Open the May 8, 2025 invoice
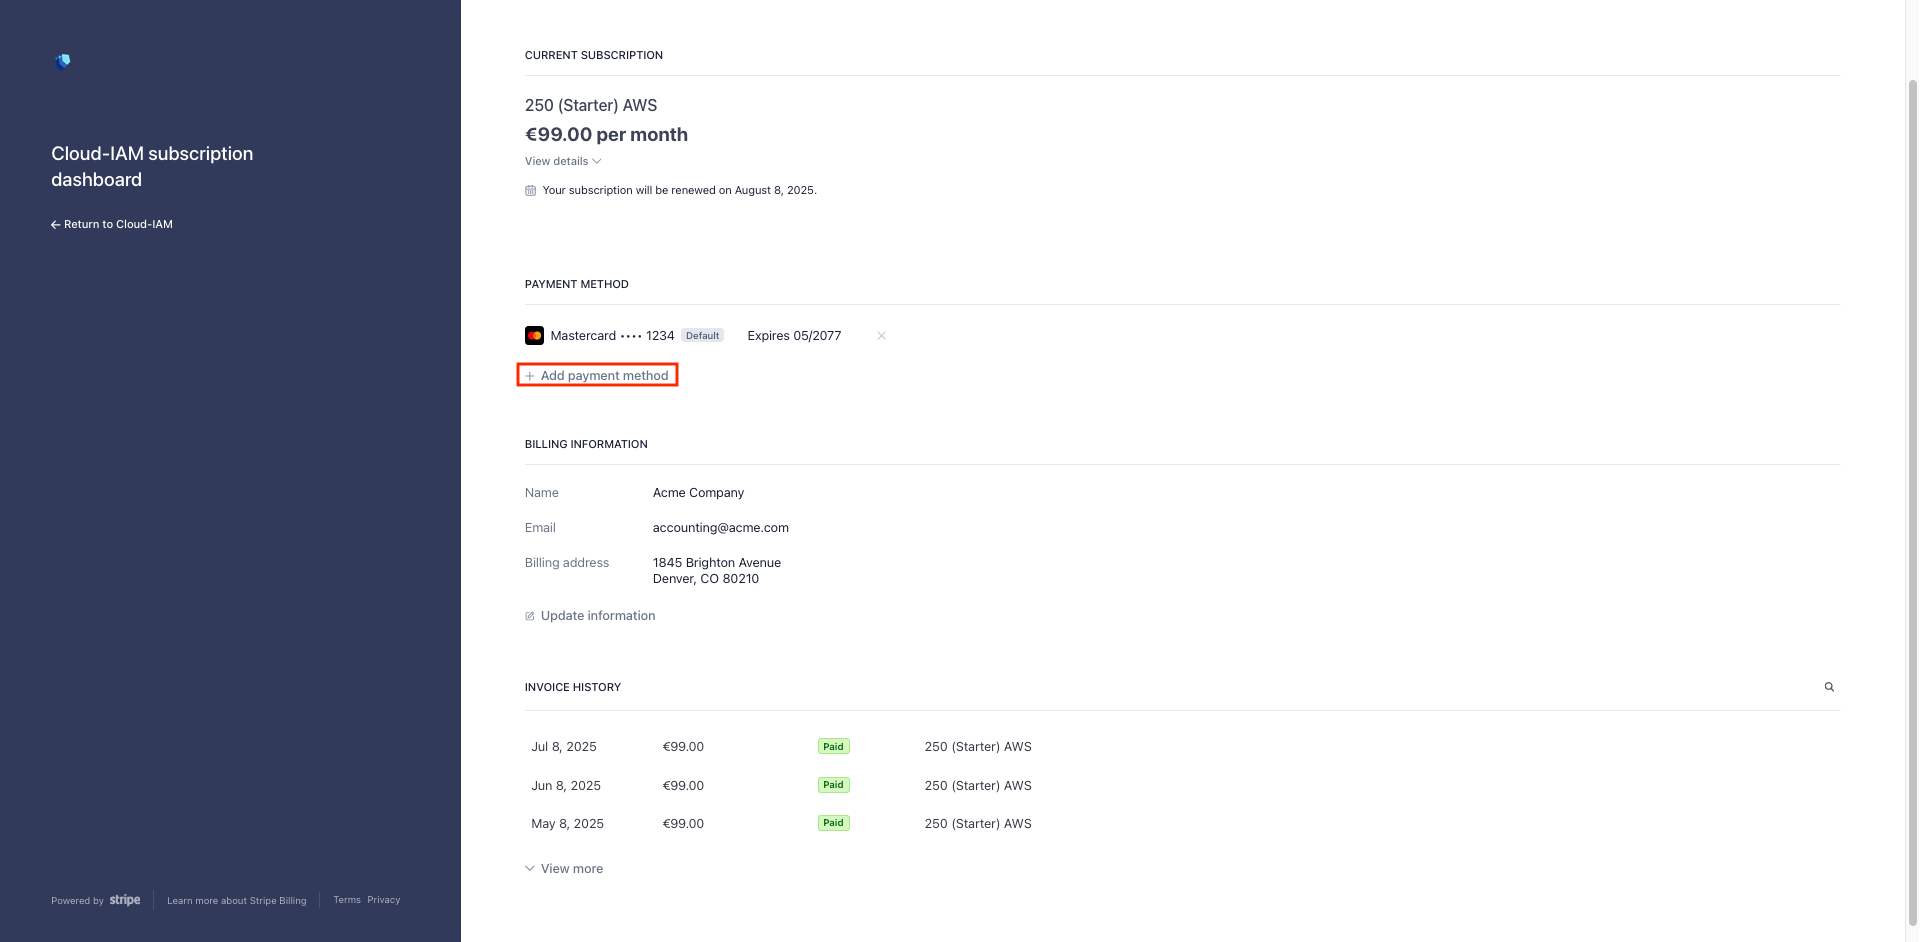 [1182, 824]
